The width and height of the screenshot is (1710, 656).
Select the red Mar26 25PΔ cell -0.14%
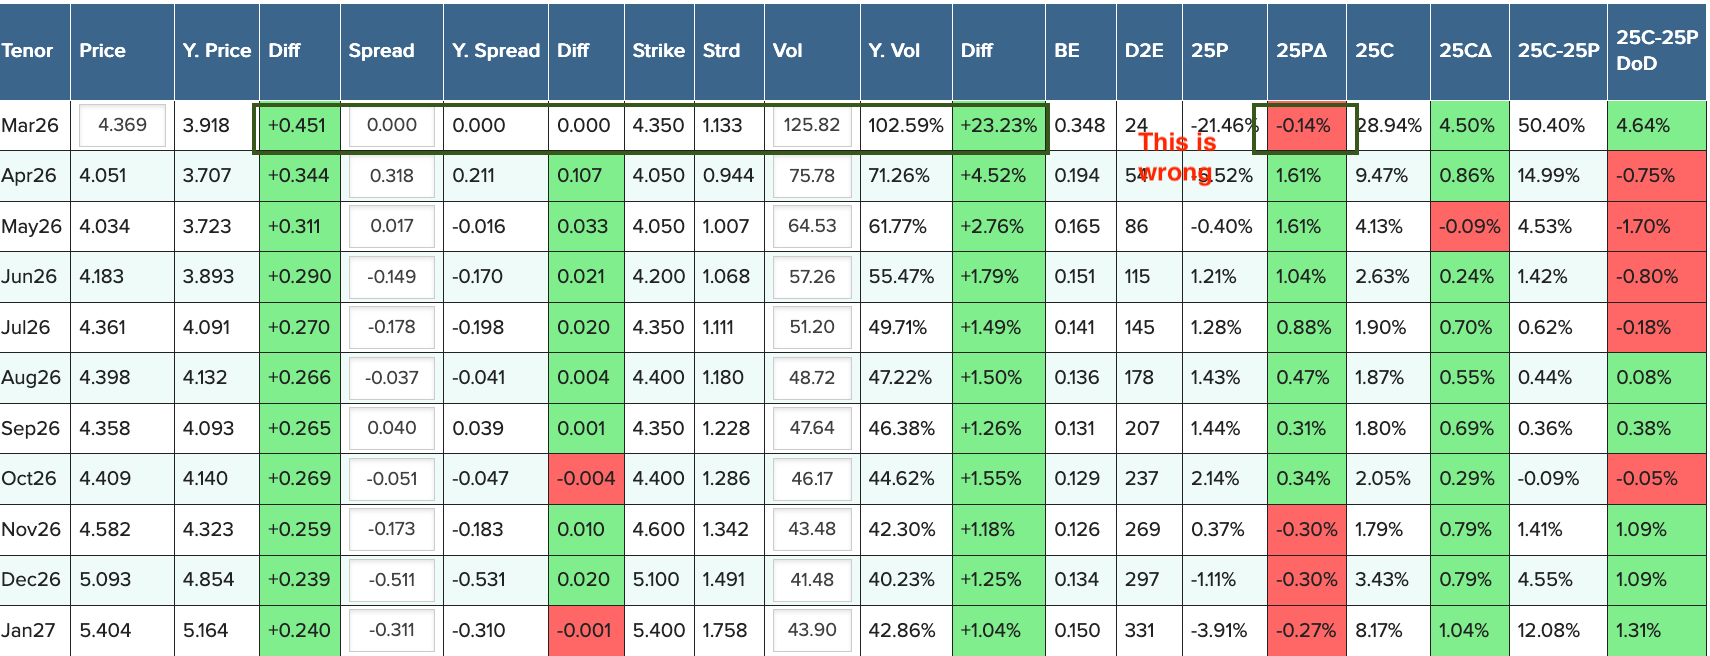[1306, 126]
